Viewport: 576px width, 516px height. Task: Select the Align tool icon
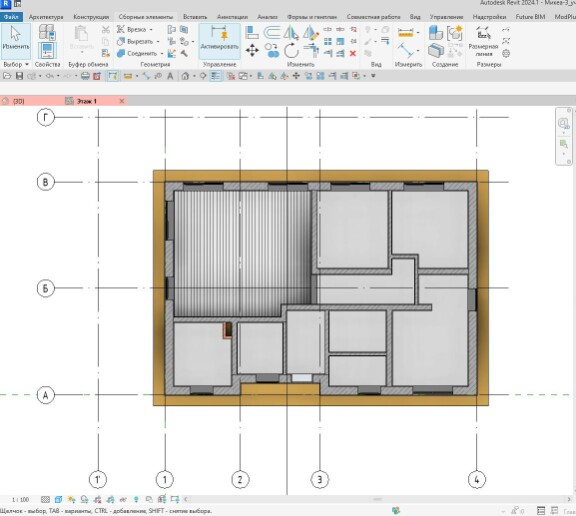point(252,32)
